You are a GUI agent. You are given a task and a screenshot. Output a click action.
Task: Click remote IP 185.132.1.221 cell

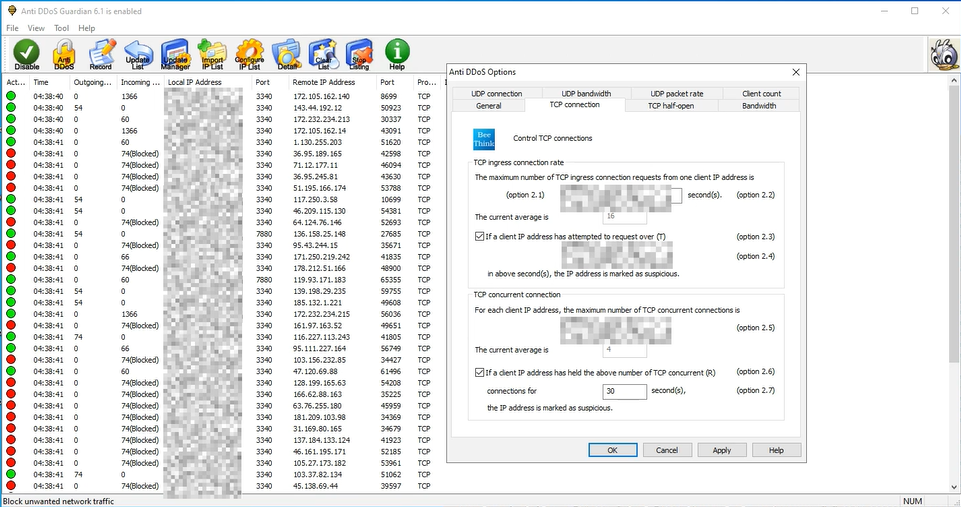317,302
